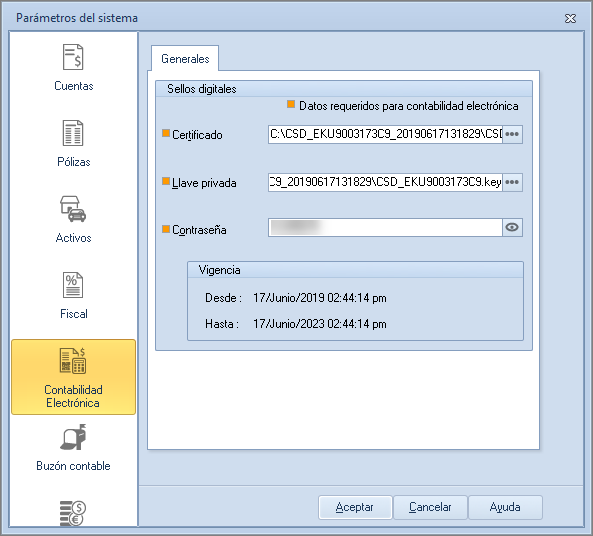Browse for the Llave privada file

[512, 182]
